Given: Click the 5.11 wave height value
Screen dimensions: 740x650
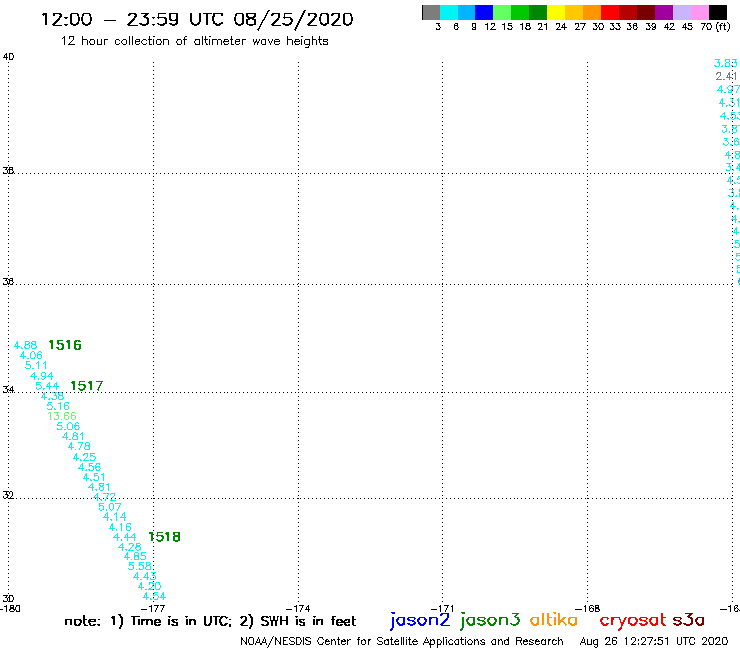Looking at the screenshot, I should click(x=36, y=365).
